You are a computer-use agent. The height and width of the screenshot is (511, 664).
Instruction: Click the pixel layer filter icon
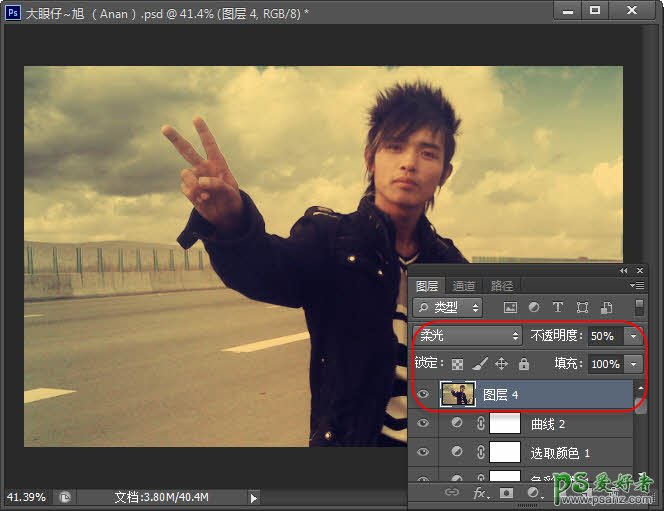click(x=510, y=308)
